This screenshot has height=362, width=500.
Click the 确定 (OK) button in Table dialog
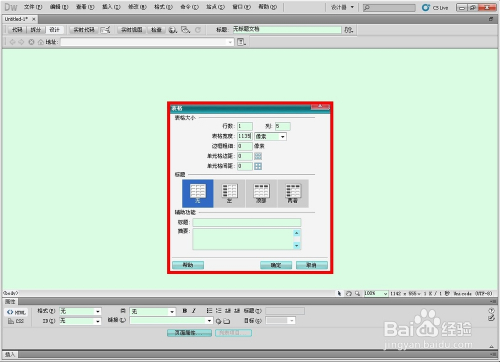tap(276, 265)
